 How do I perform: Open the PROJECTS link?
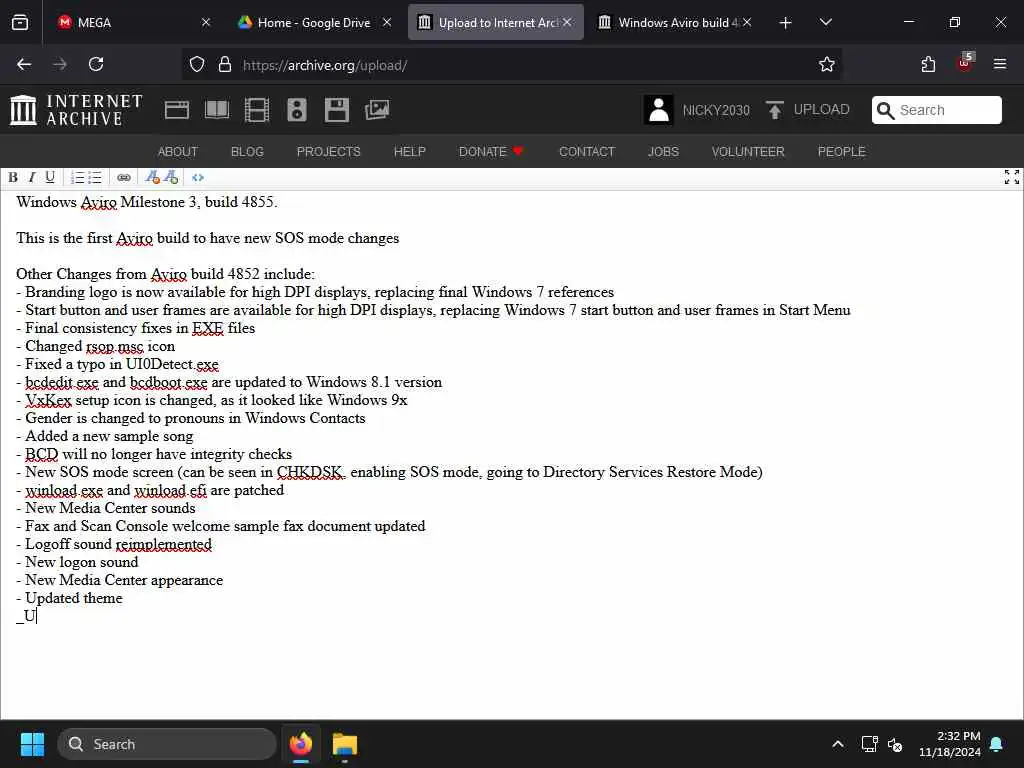pyautogui.click(x=328, y=152)
